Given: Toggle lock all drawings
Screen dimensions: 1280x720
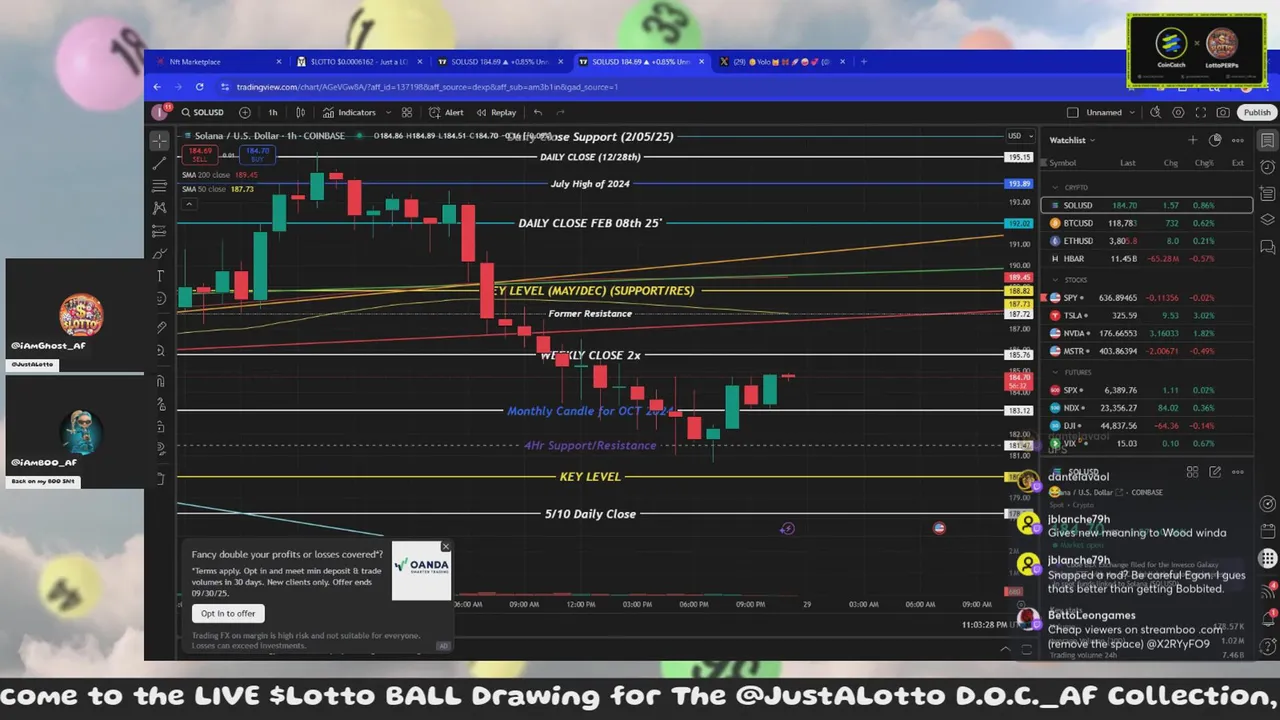Looking at the screenshot, I should point(160,427).
